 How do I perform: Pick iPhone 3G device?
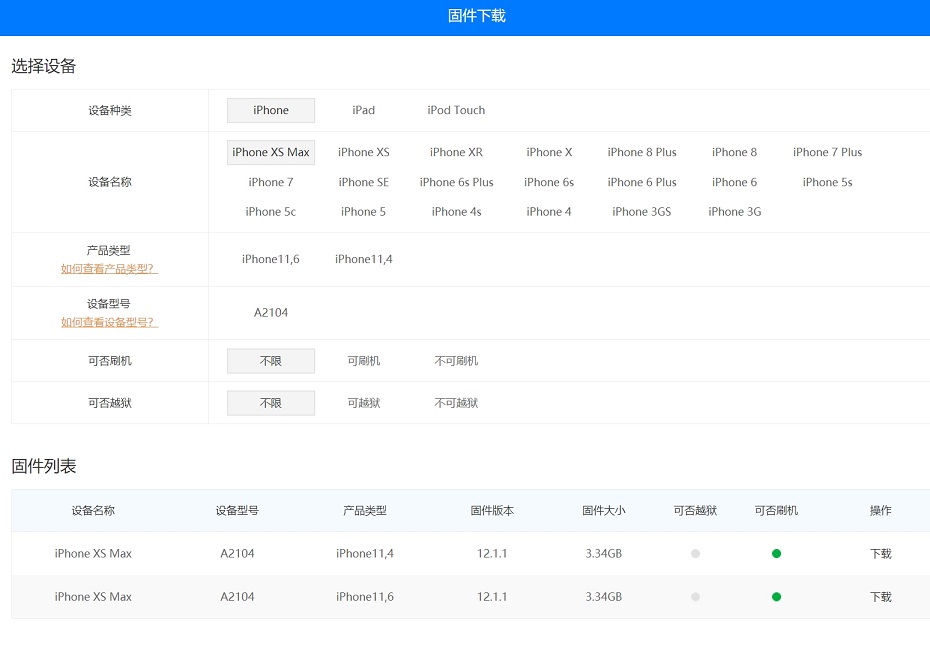coord(734,212)
